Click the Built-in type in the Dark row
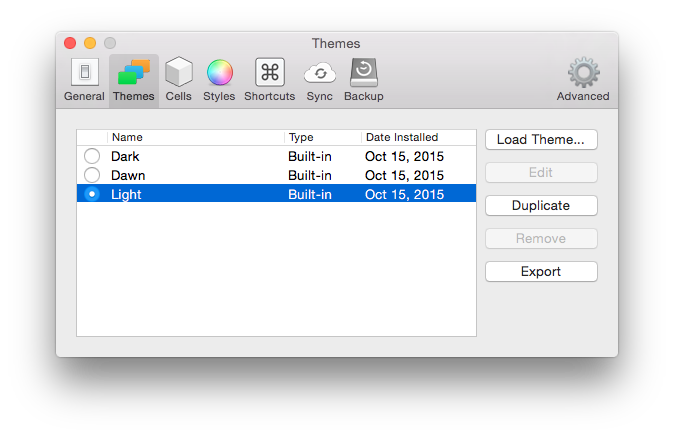This screenshot has width=674, height=437. [310, 156]
